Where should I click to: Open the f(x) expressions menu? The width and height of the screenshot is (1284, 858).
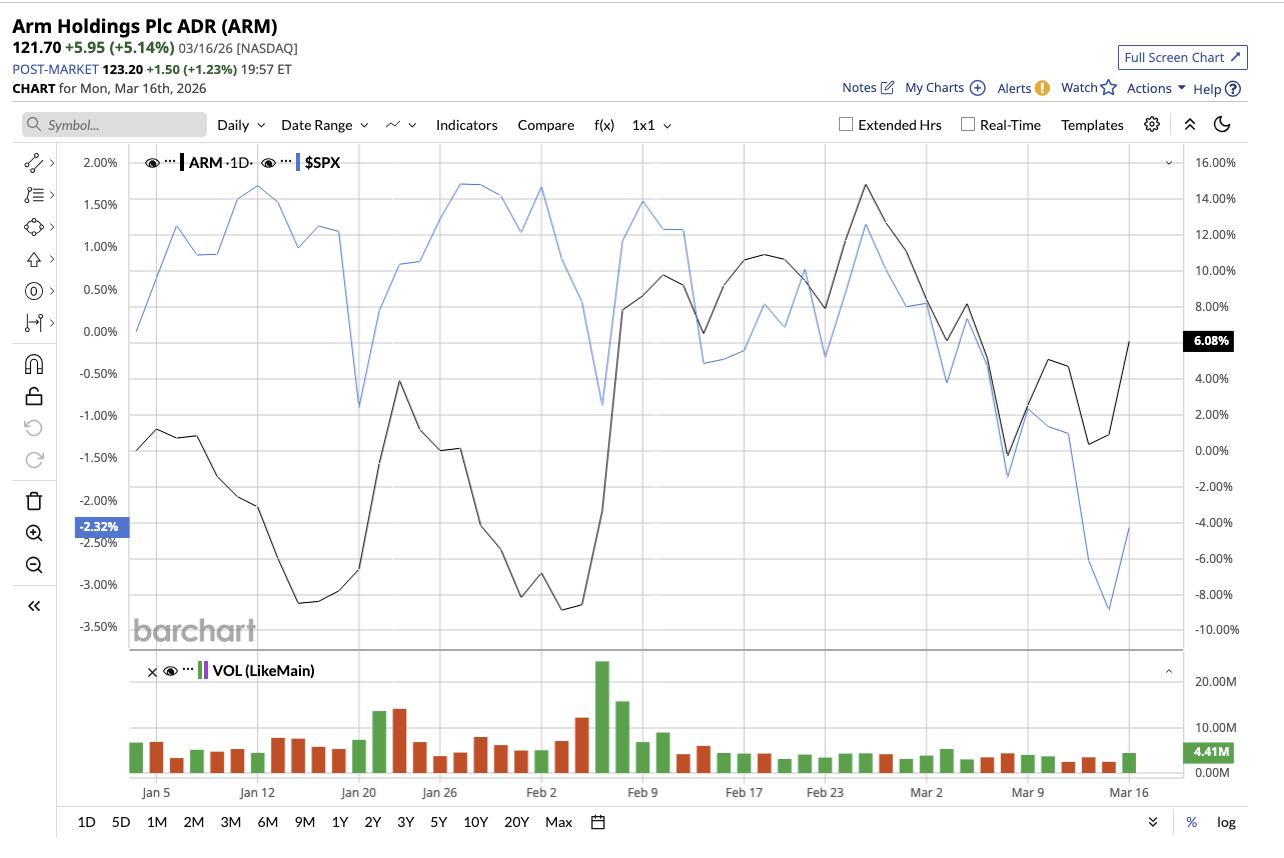(x=604, y=125)
